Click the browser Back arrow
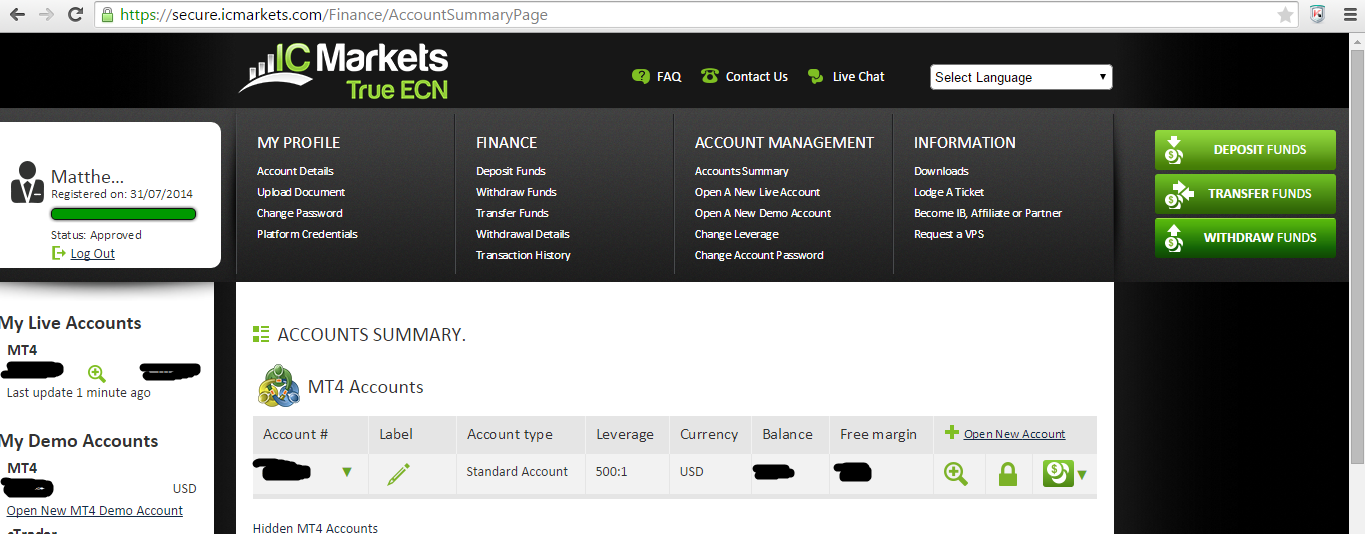The image size is (1365, 534). pos(17,15)
